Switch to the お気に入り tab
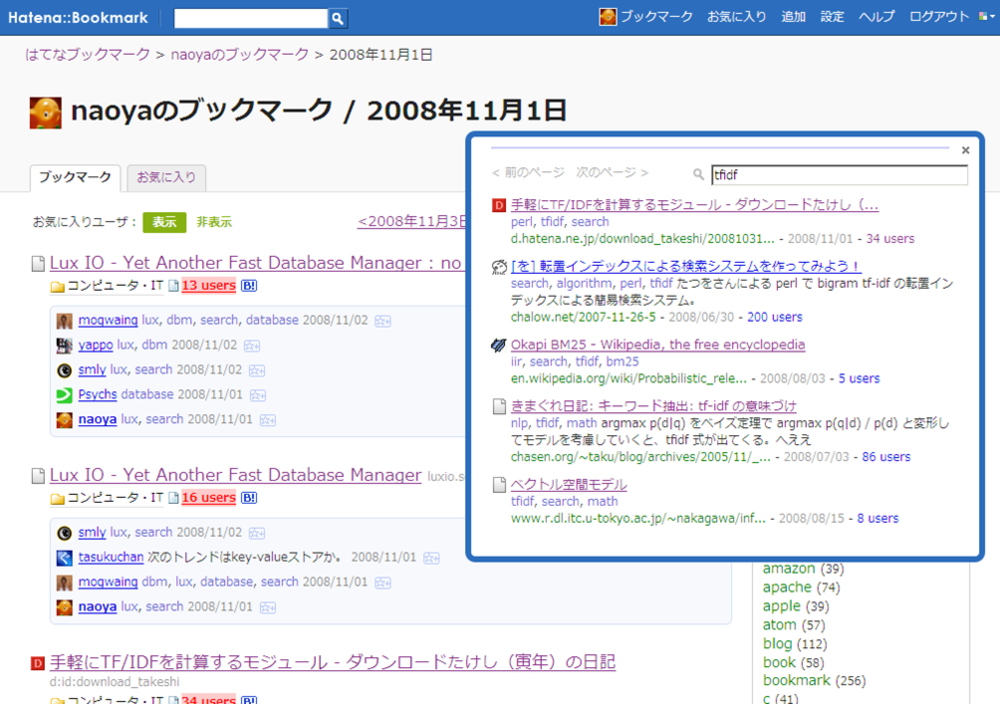The width and height of the screenshot is (1000, 704). click(166, 177)
